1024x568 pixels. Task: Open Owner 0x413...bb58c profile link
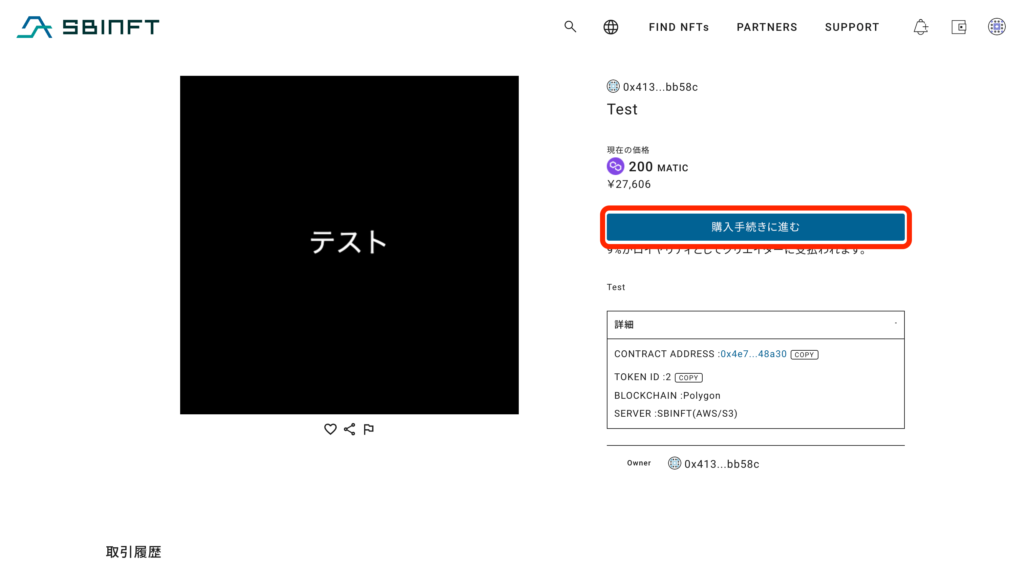tap(722, 464)
